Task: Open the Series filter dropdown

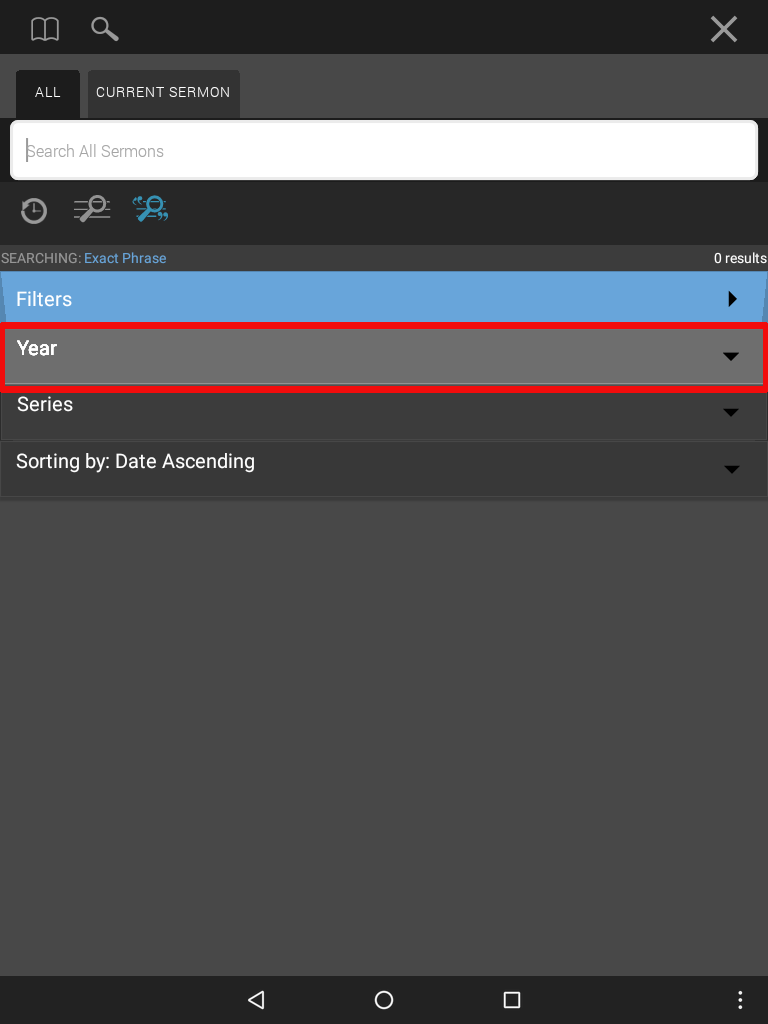Action: 384,412
